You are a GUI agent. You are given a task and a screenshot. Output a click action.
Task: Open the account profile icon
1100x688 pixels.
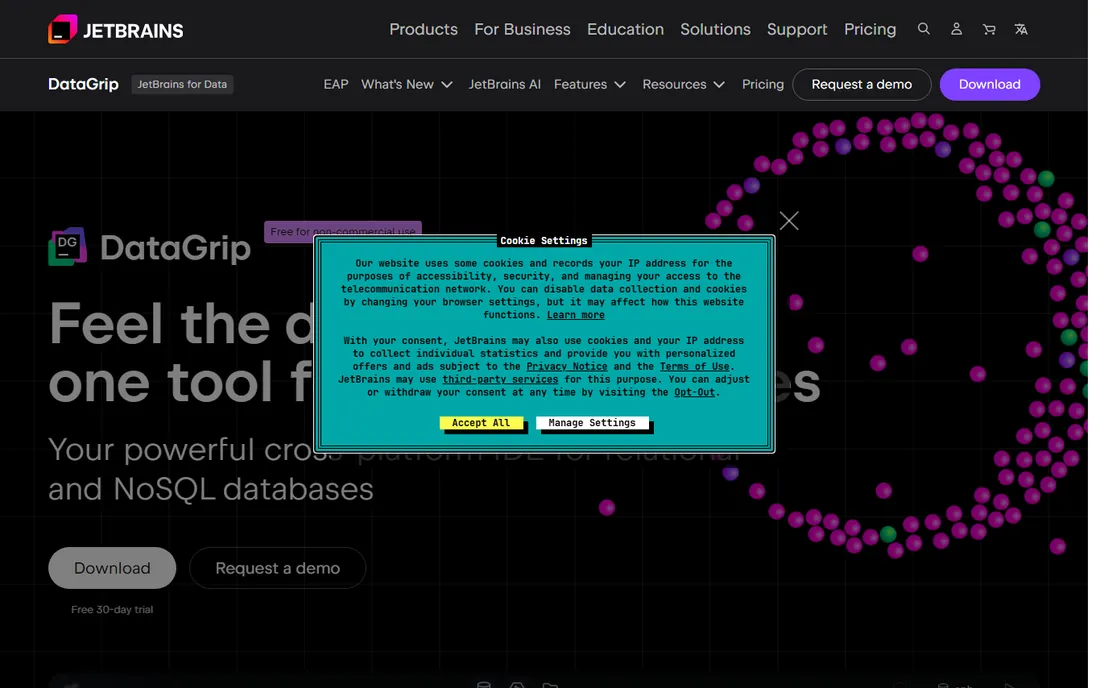956,29
